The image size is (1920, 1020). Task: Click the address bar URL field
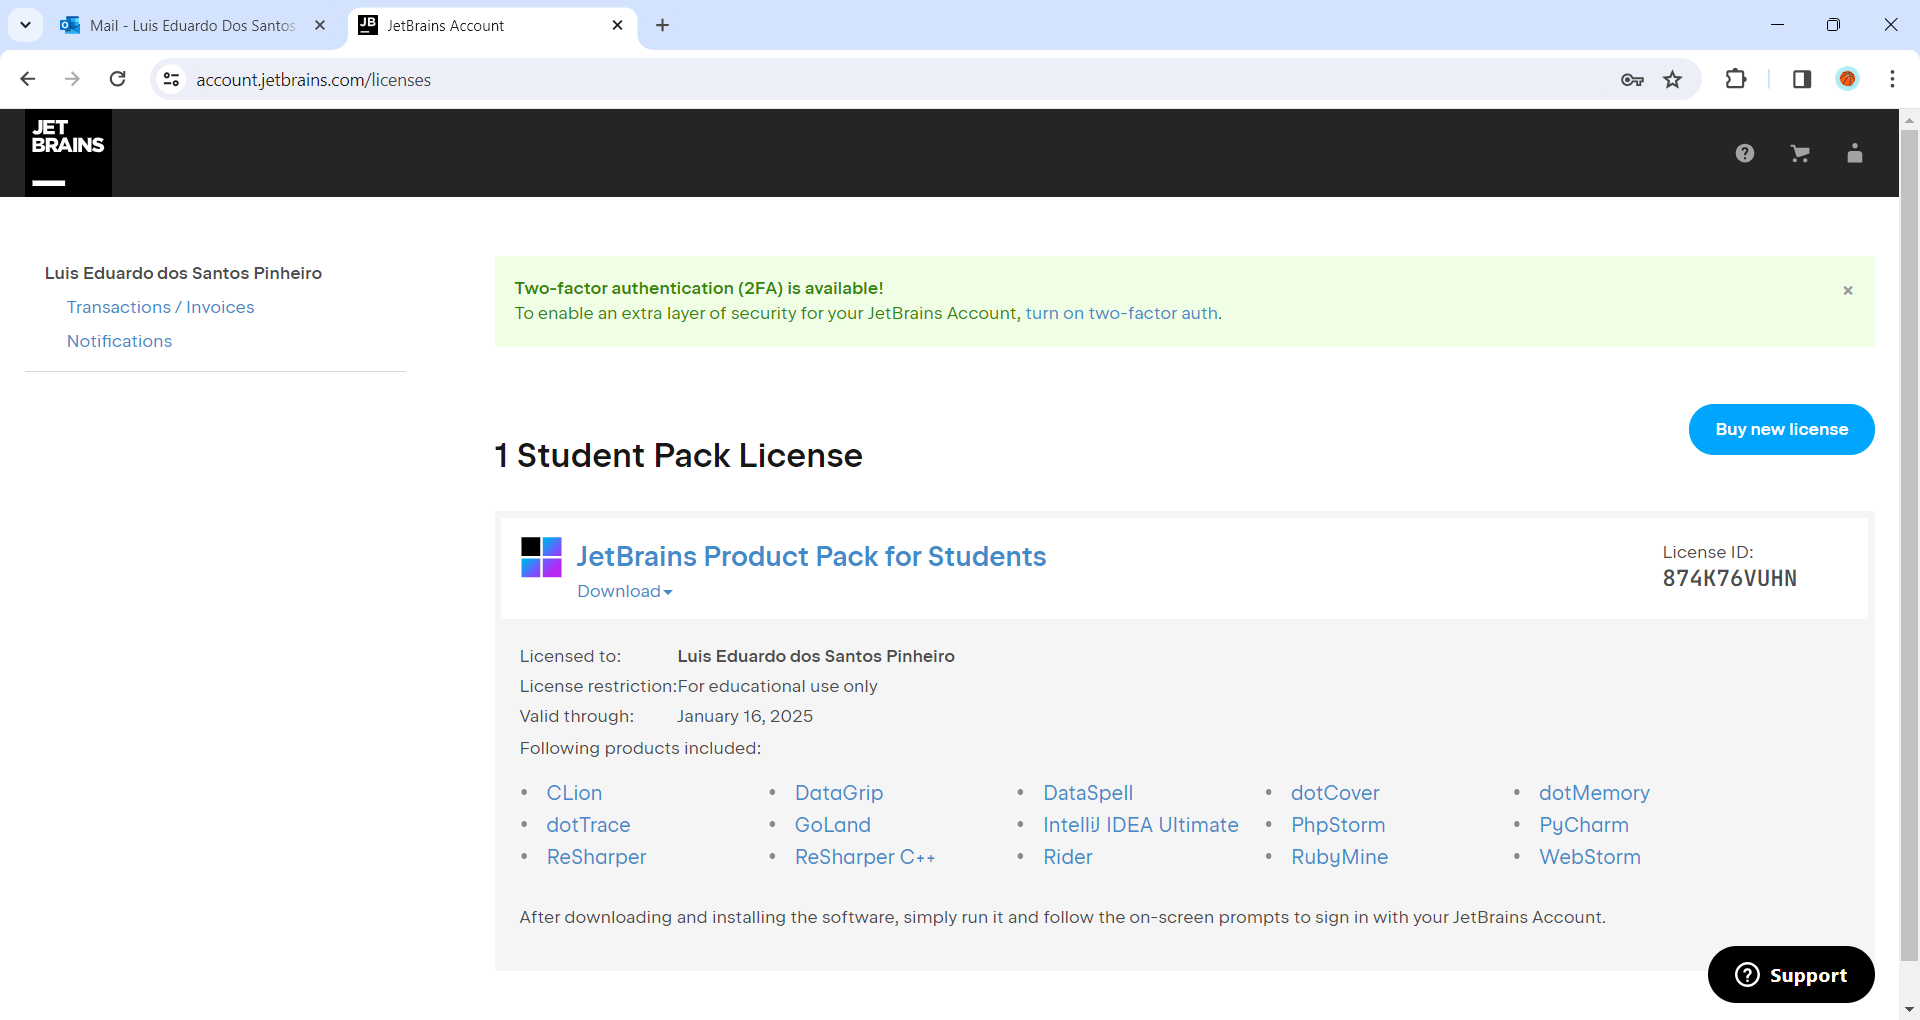click(900, 79)
